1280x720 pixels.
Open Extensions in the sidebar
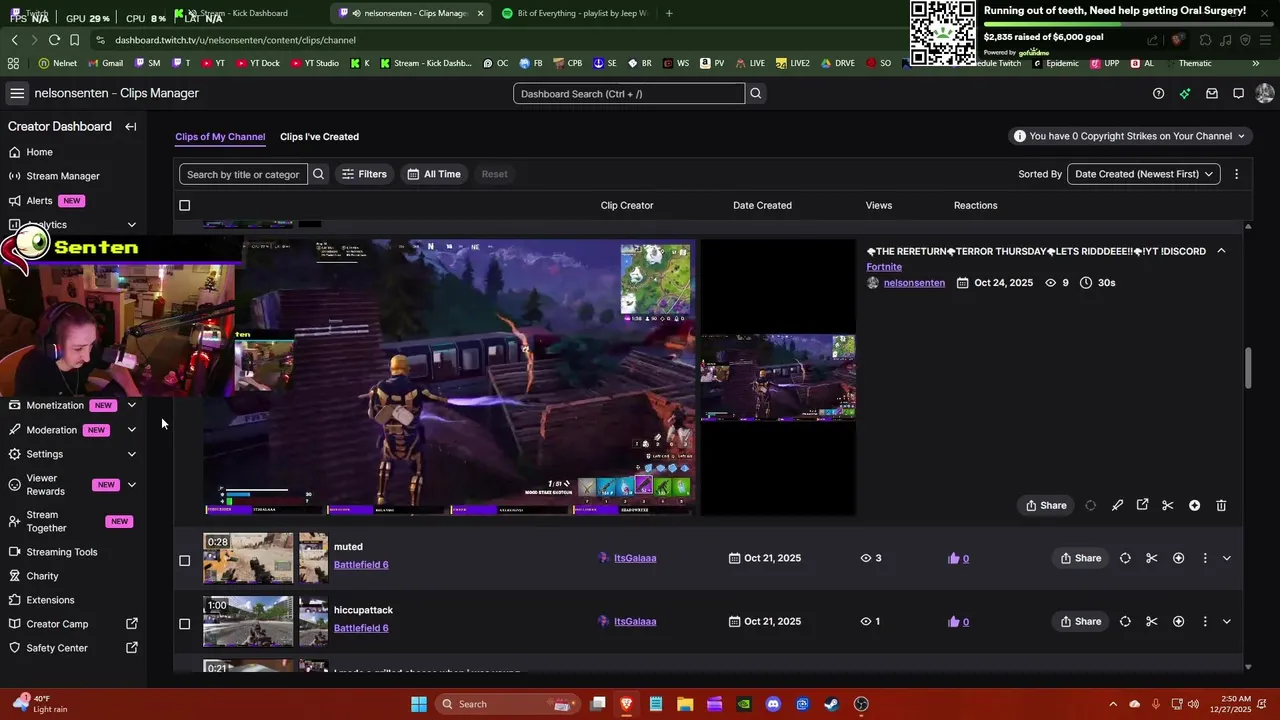pyautogui.click(x=50, y=600)
